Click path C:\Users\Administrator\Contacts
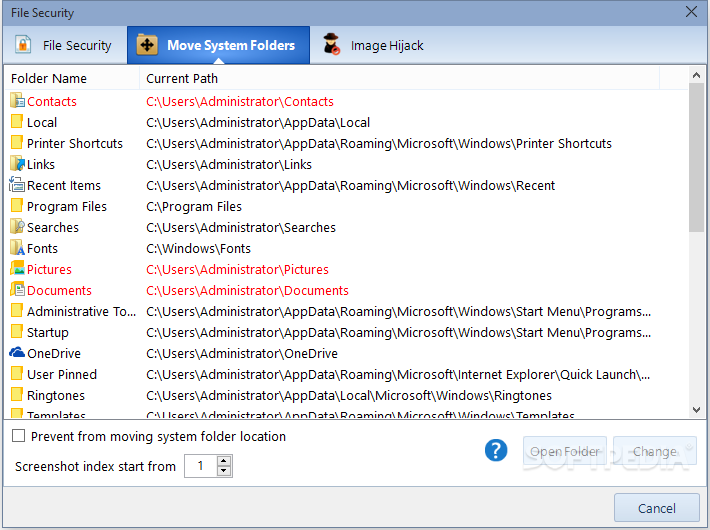The height and width of the screenshot is (530, 710). click(x=240, y=101)
